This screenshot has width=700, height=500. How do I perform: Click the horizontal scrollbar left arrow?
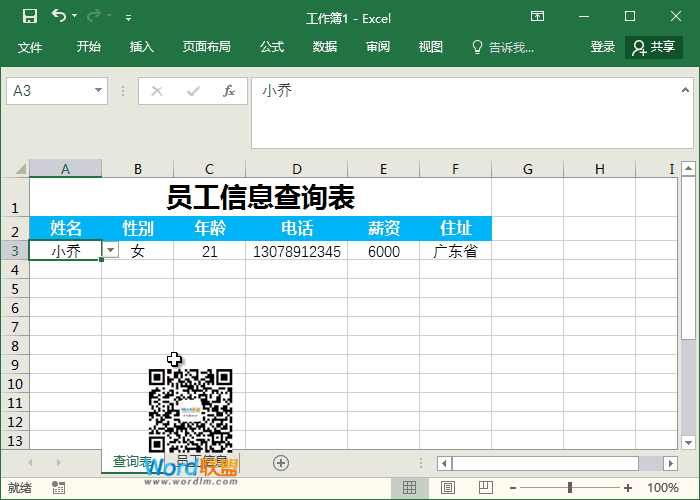tap(444, 463)
